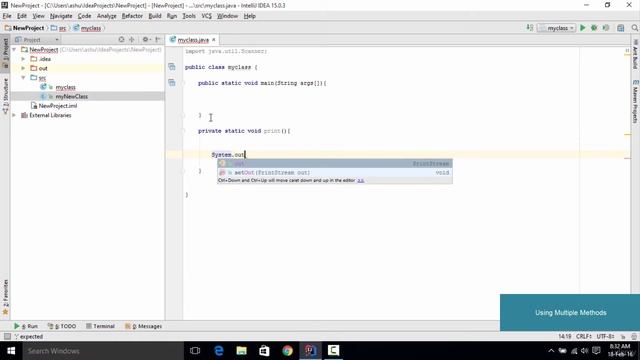The width and height of the screenshot is (640, 360).
Task: Run with coverage icon in toolbar
Action: (x=606, y=28)
